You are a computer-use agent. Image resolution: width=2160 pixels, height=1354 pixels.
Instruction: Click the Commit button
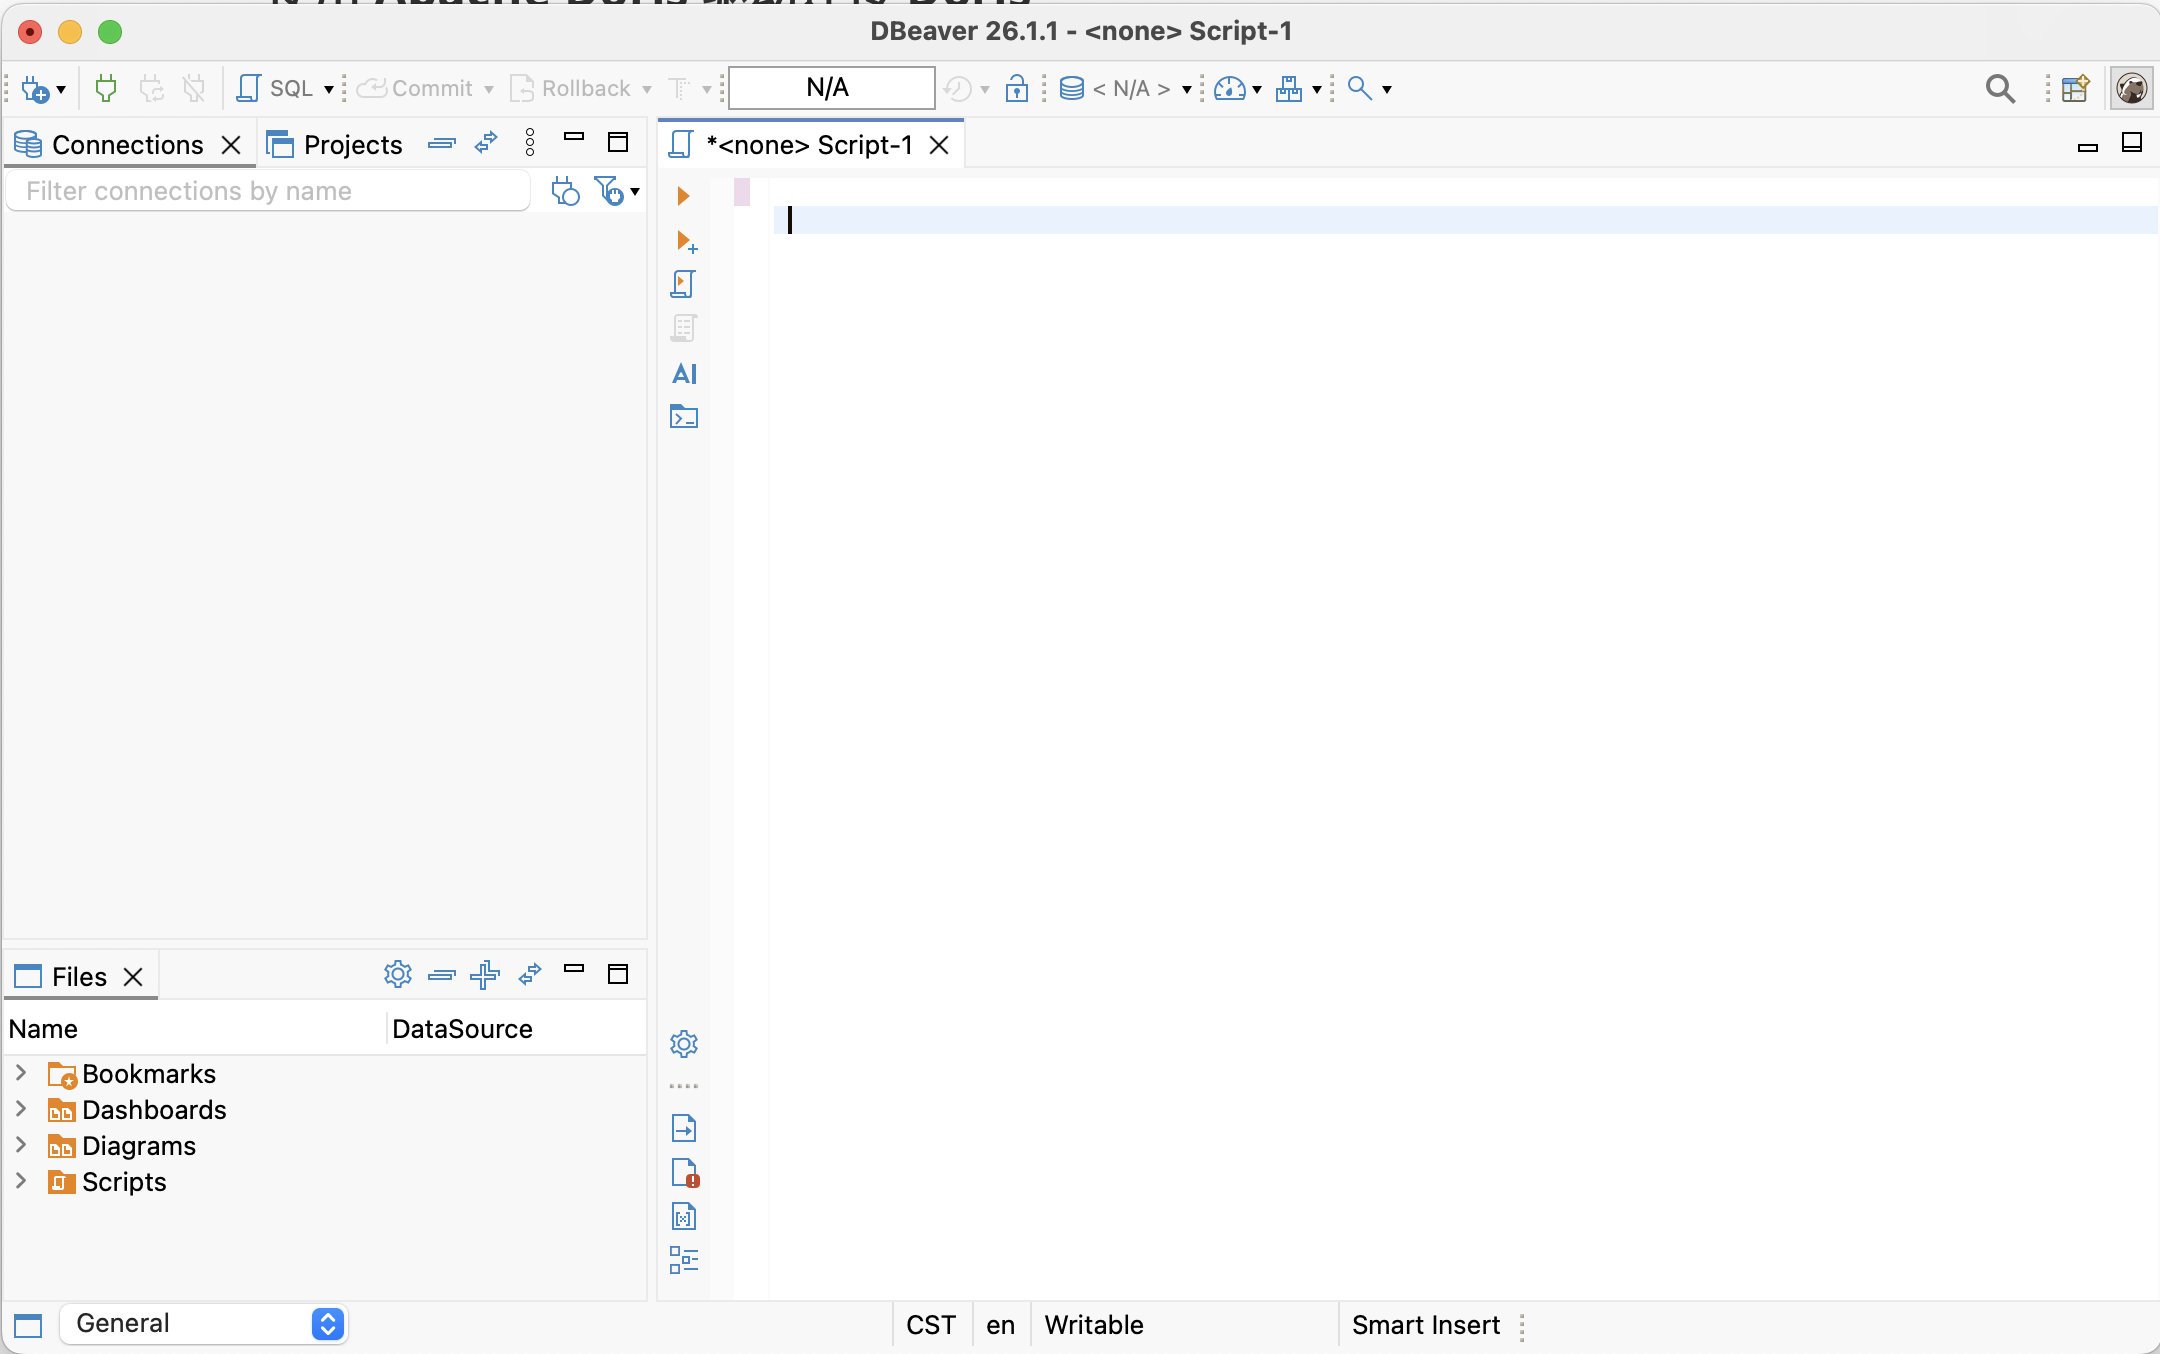click(x=415, y=88)
